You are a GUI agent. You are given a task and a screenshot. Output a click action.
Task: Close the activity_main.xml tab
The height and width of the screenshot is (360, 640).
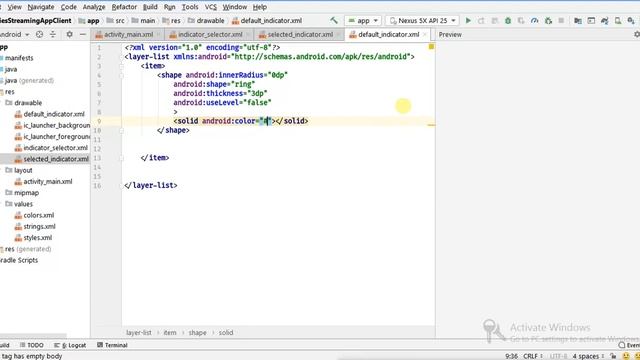[x=158, y=35]
